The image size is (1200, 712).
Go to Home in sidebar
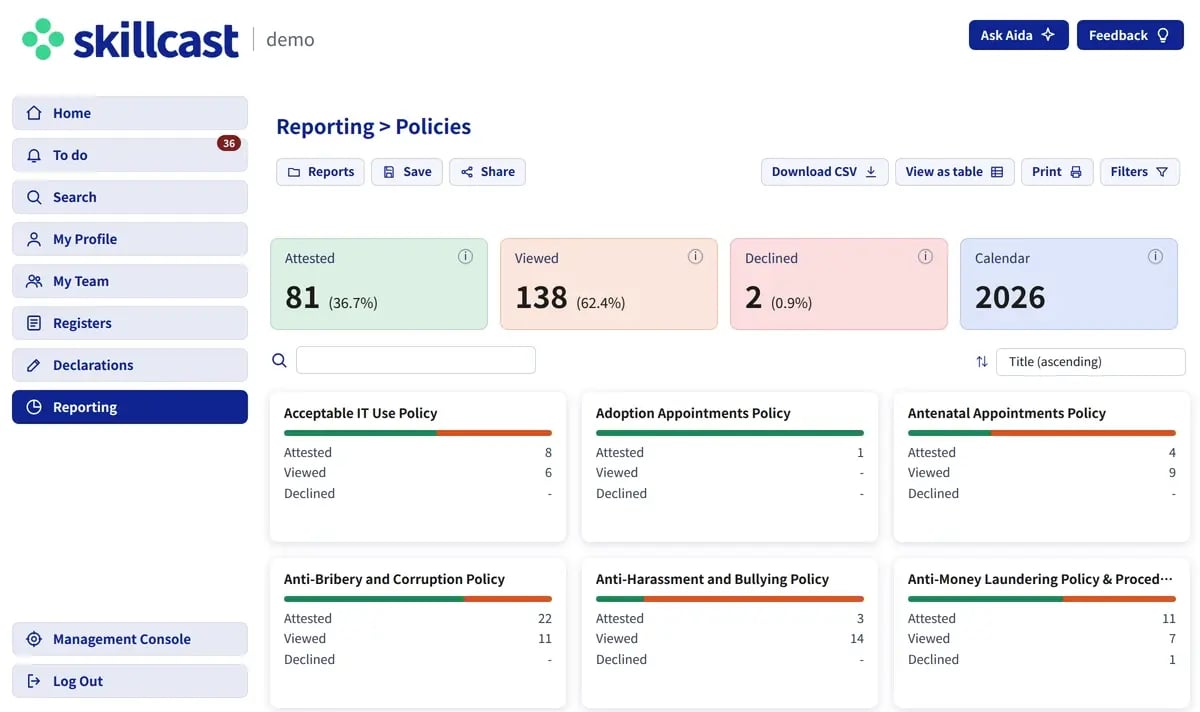[x=130, y=113]
